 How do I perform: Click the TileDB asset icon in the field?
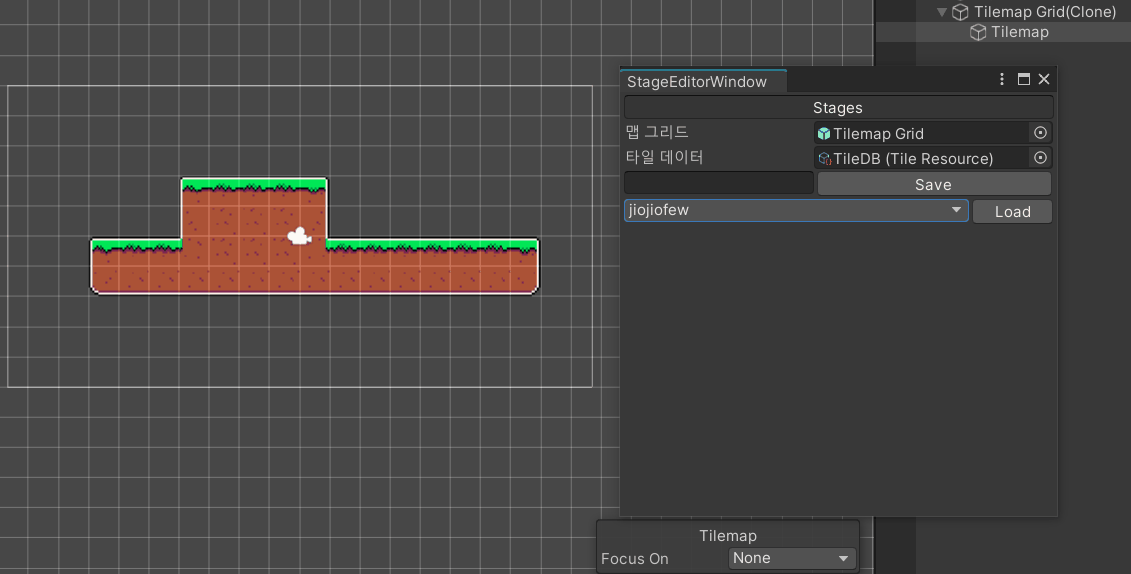point(824,159)
